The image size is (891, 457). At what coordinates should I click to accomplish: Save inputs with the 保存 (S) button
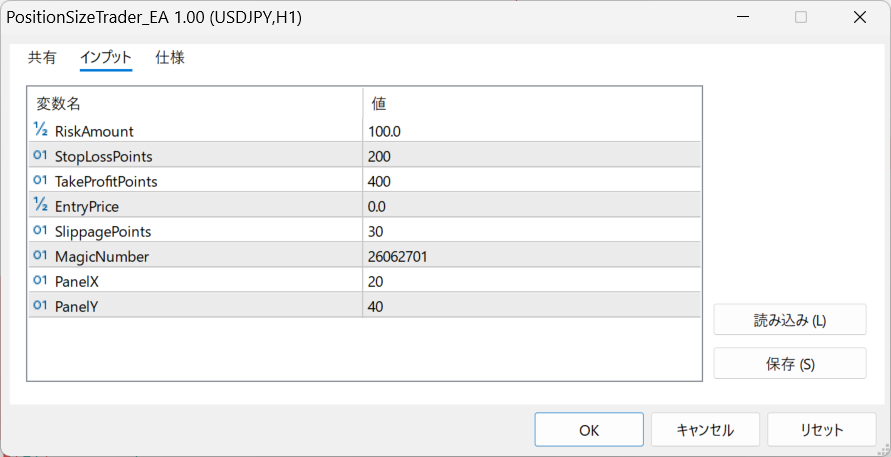(790, 364)
